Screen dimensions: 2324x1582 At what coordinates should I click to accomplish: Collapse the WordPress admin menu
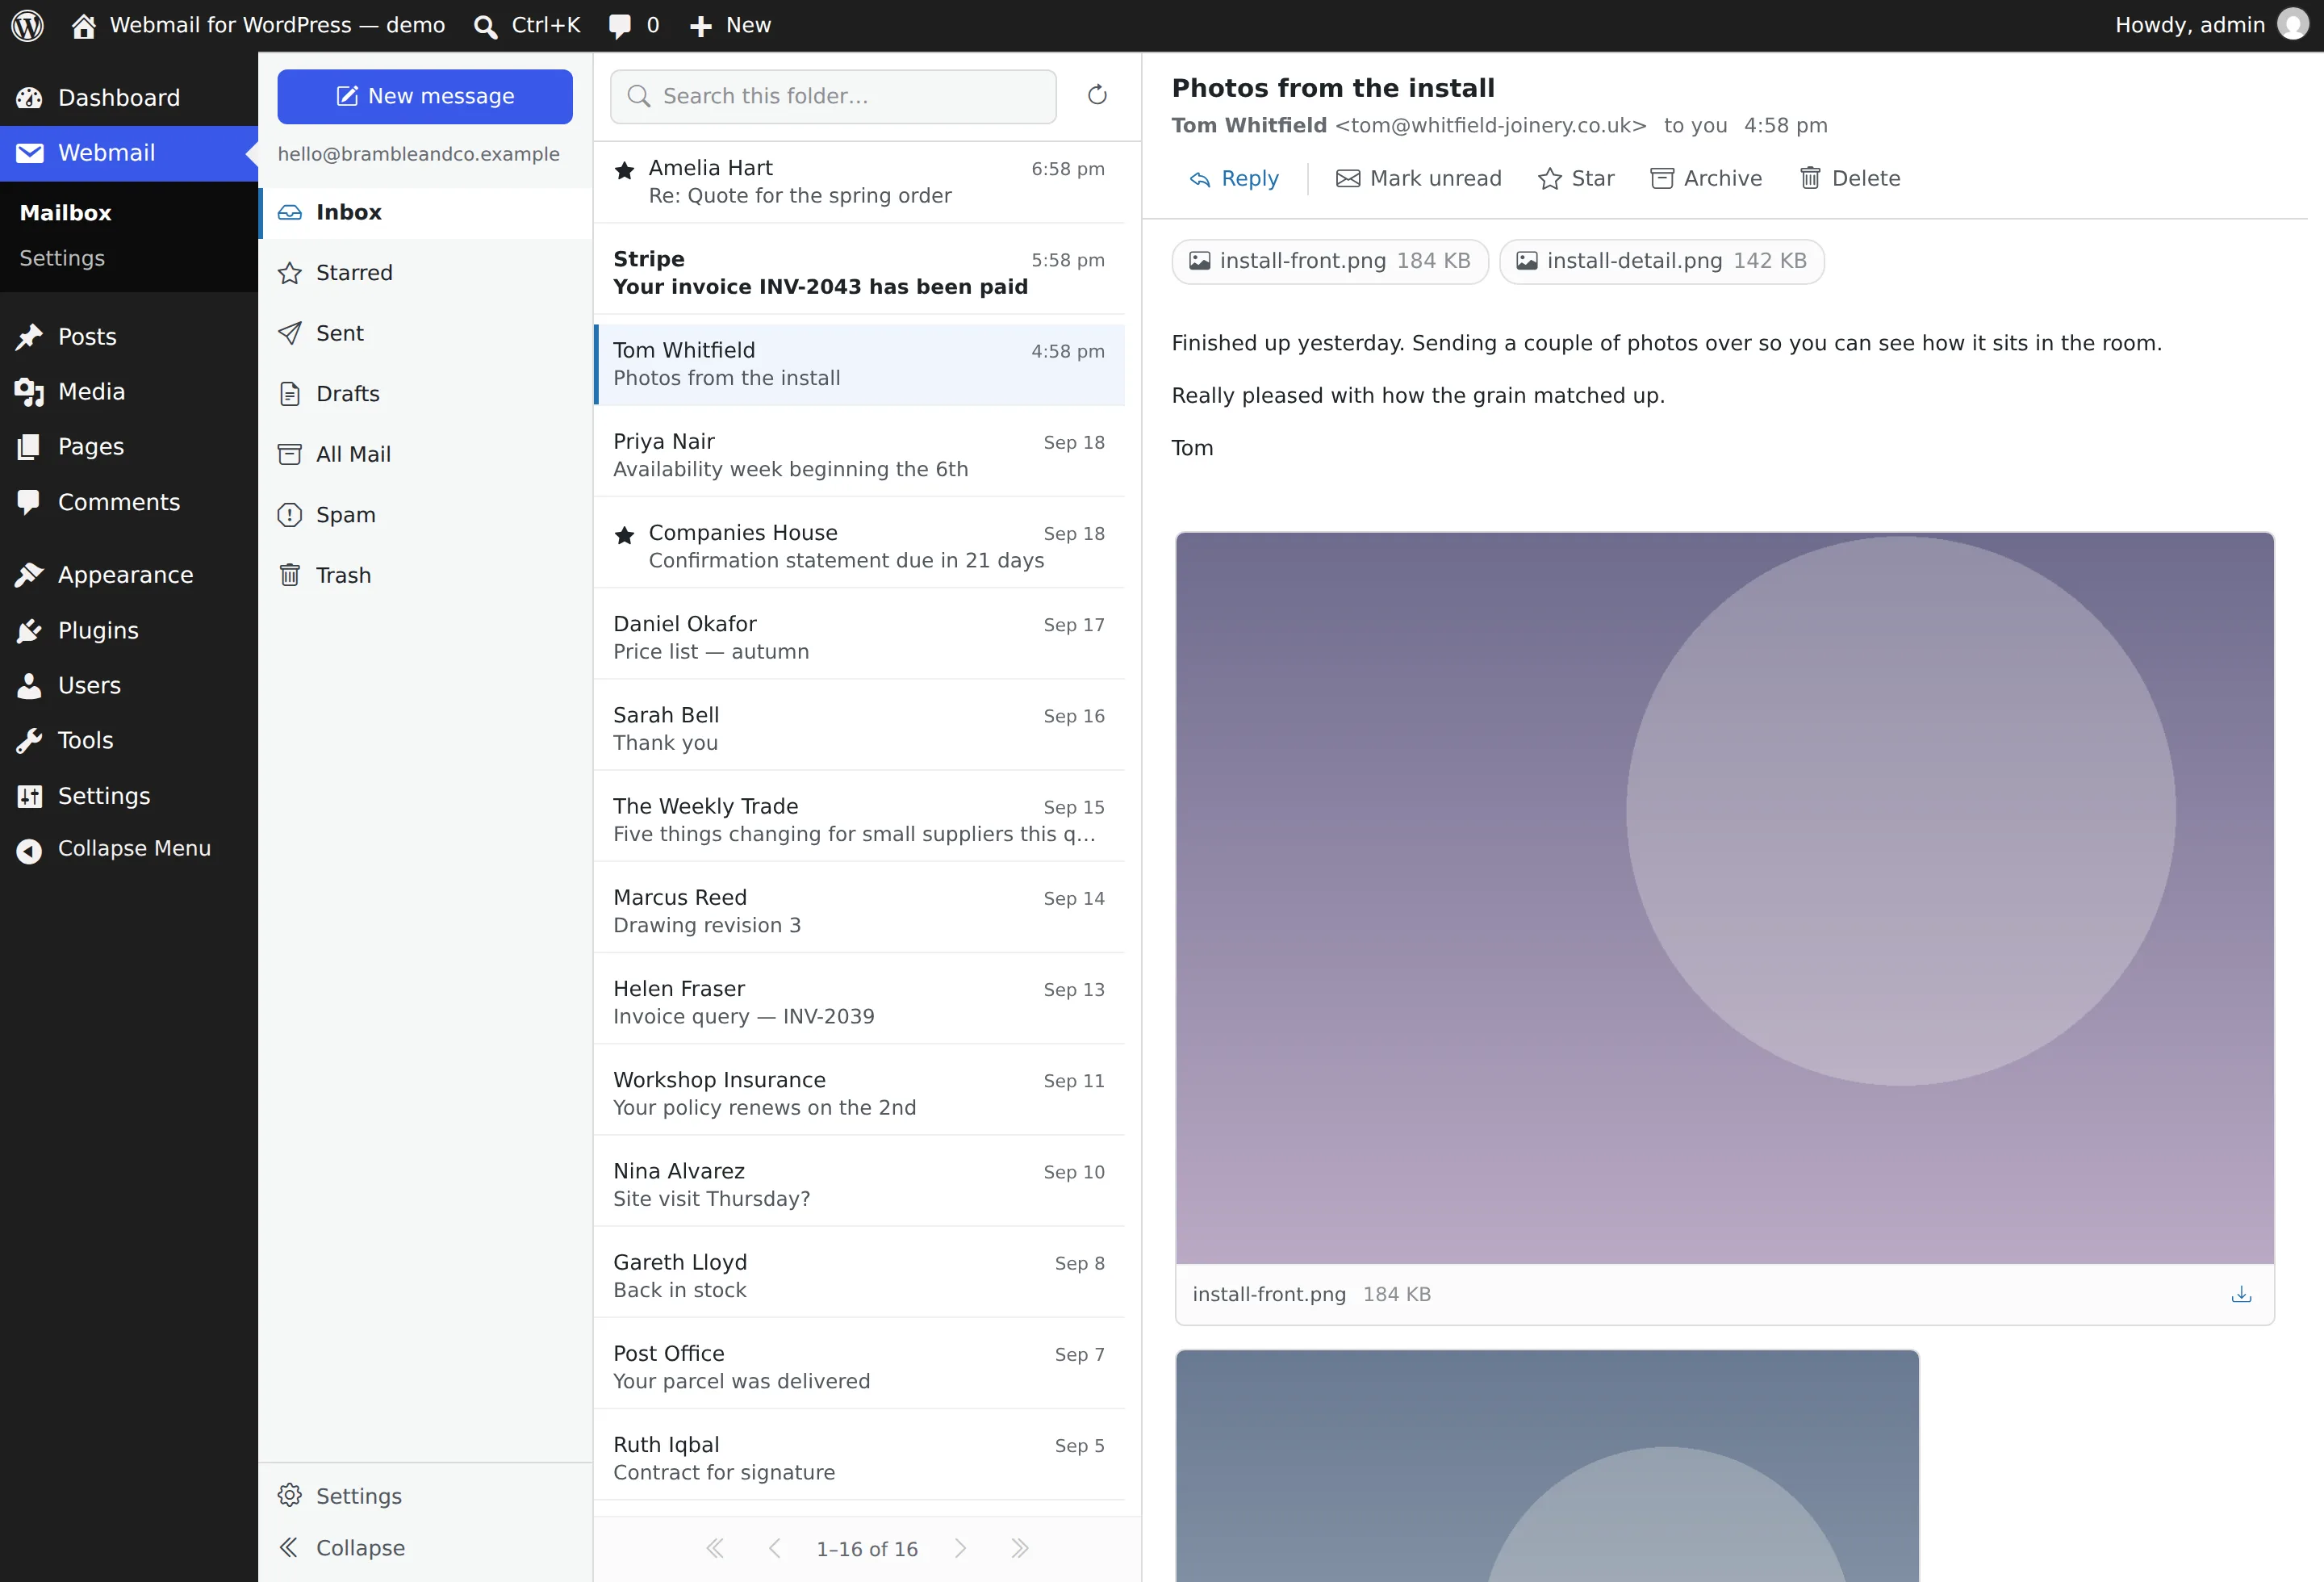tap(129, 849)
